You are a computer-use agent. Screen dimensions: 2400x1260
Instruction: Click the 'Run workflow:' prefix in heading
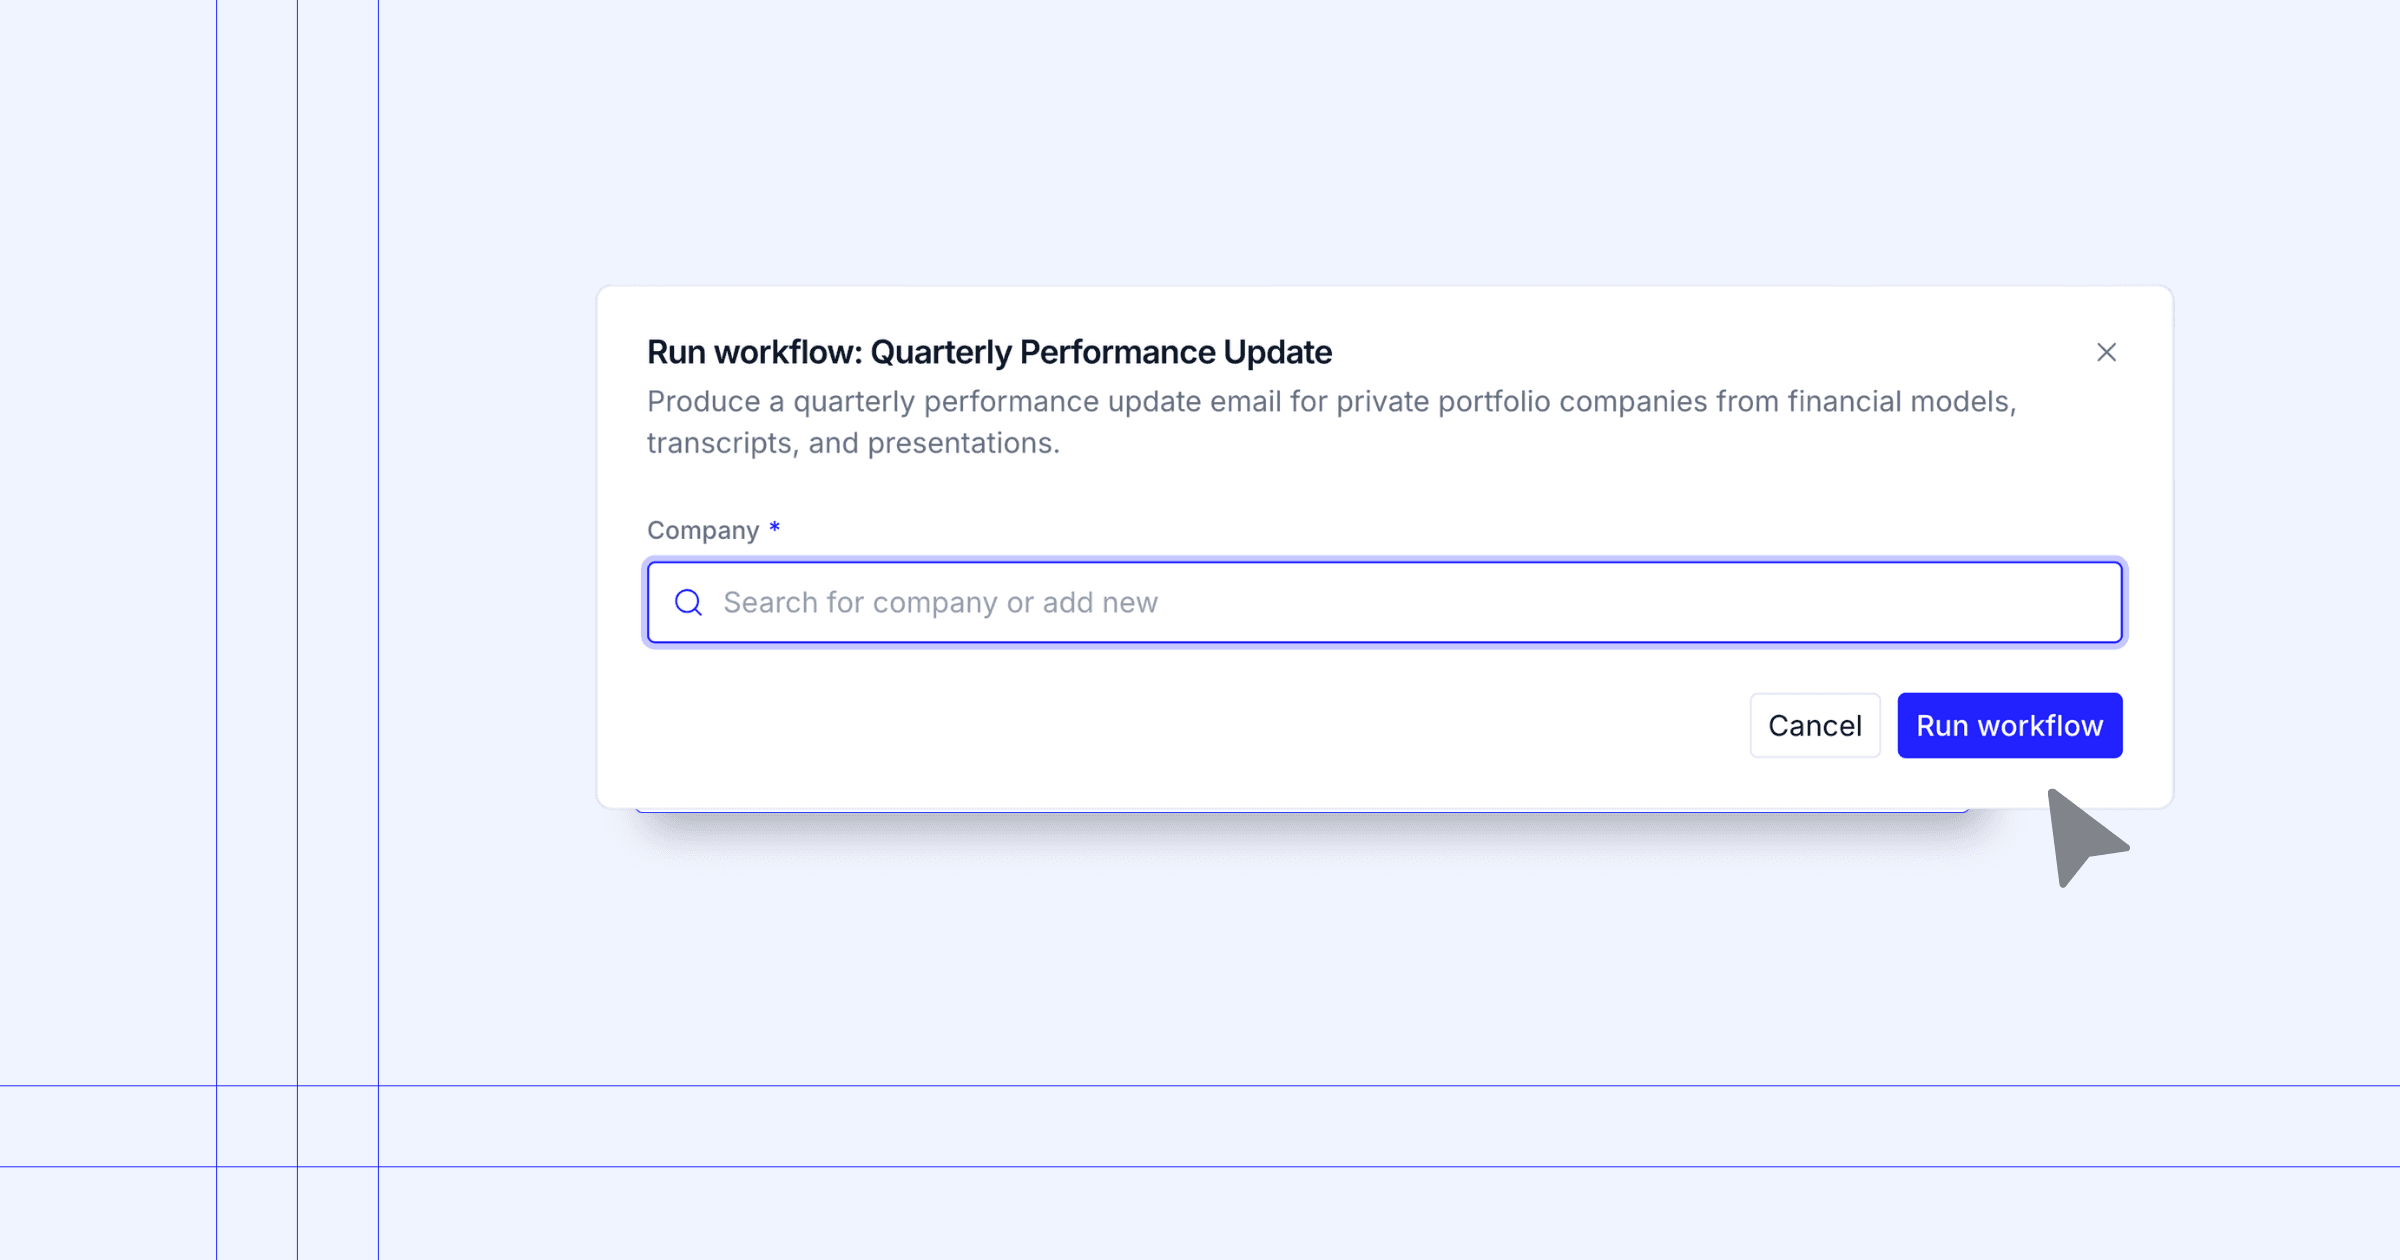click(x=754, y=352)
